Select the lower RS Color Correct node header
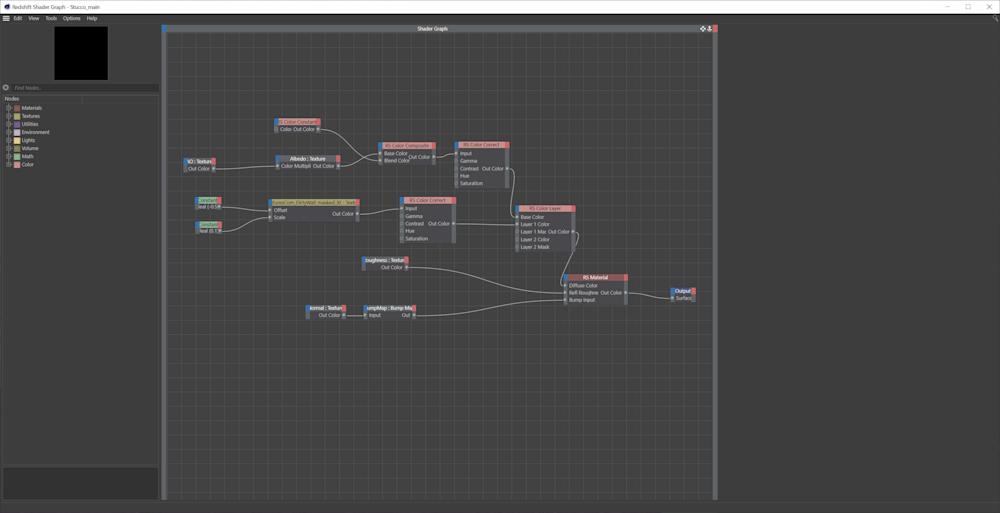1000x513 pixels. [428, 200]
